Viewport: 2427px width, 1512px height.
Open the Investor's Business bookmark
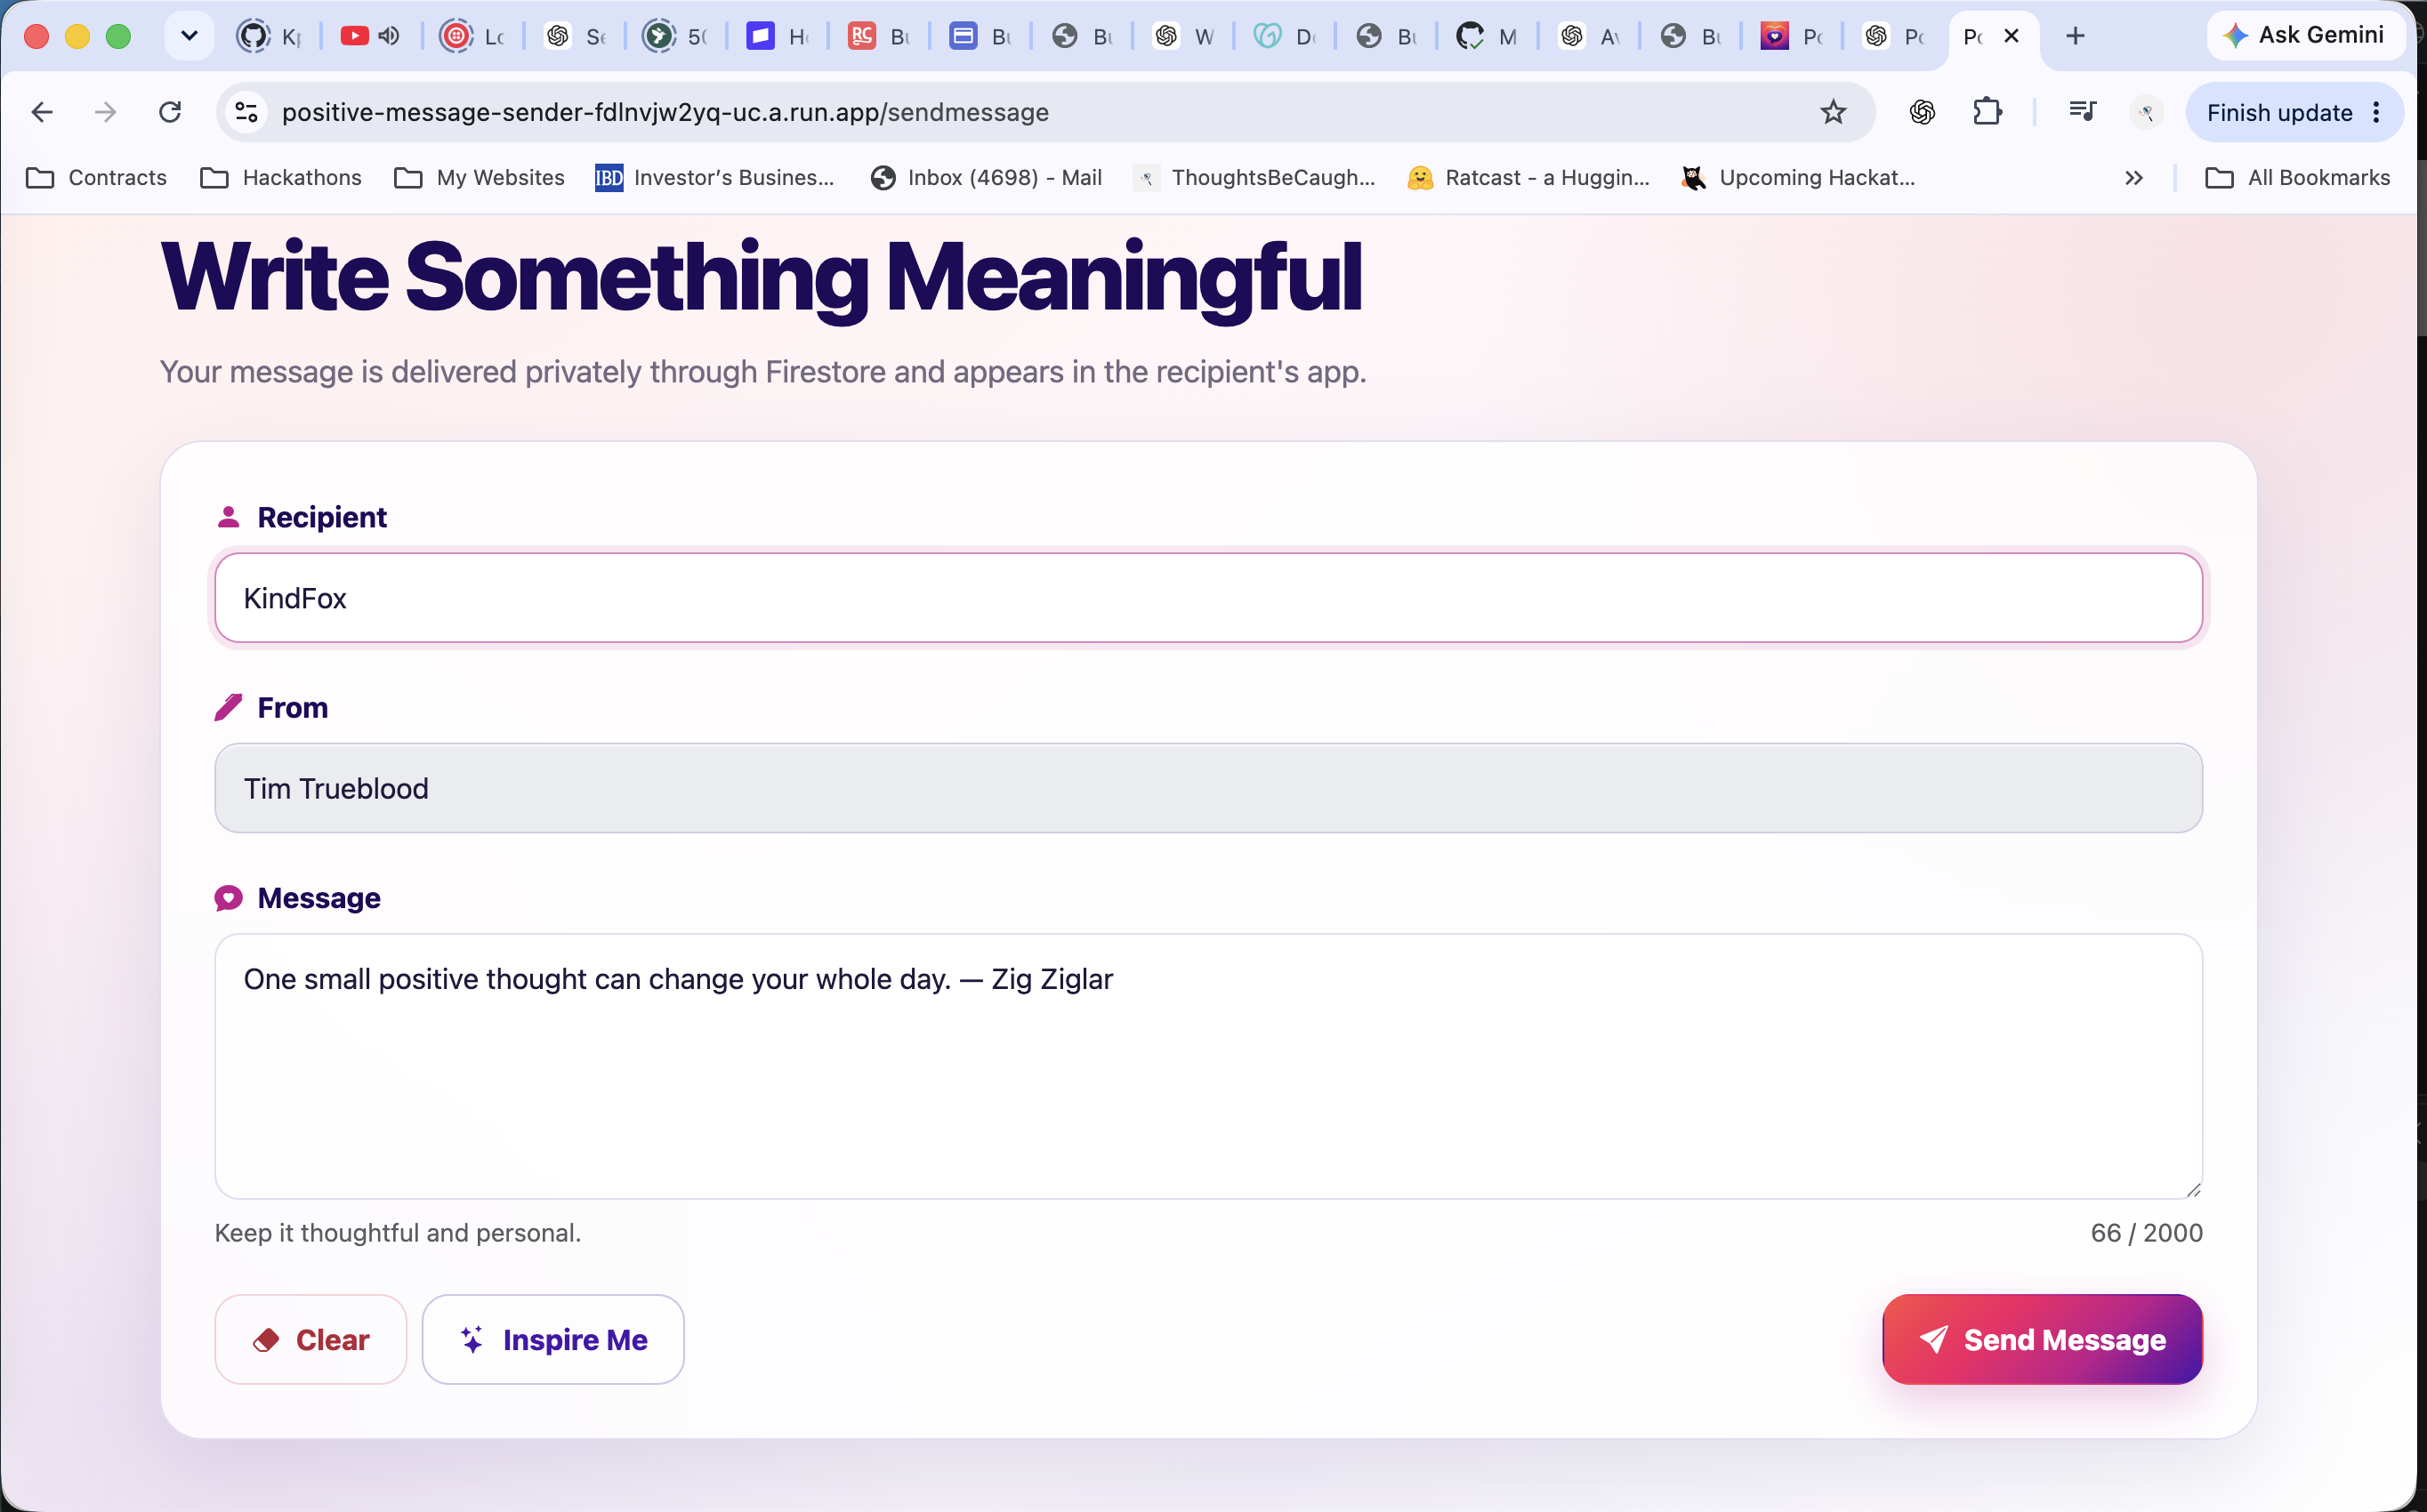pos(715,178)
